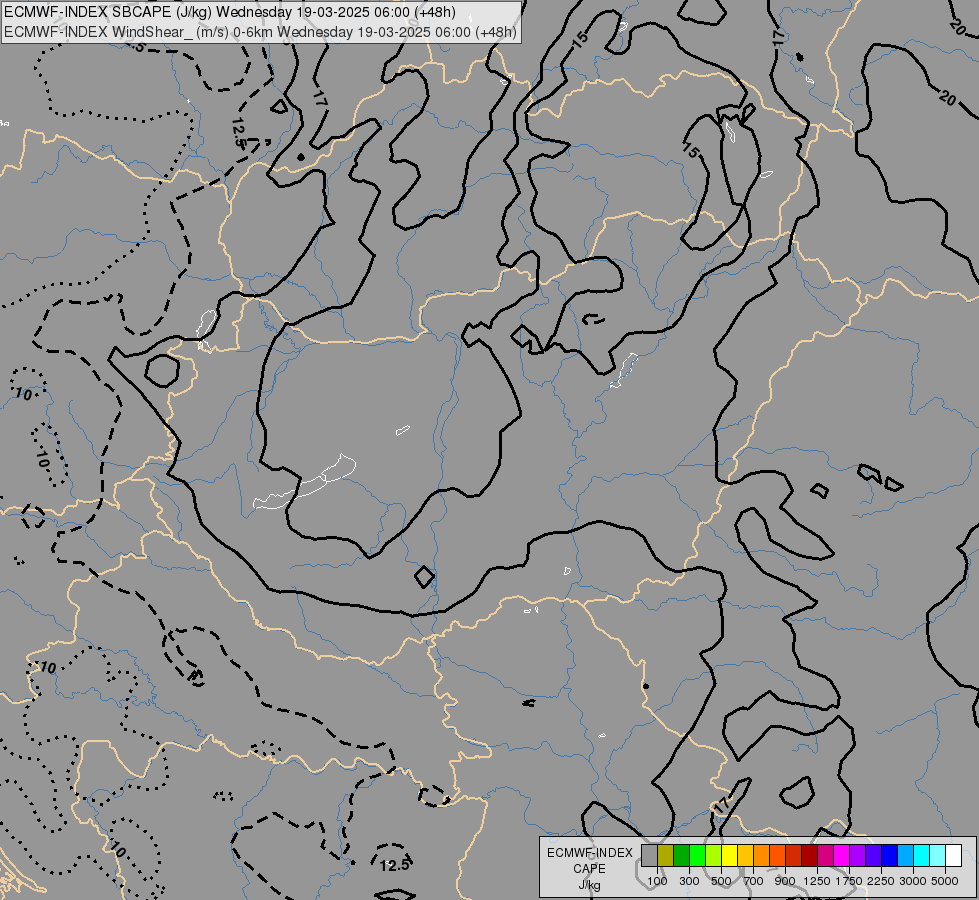Click the purple swatch right of 1750 tick
Screen dimensions: 979x900
tap(857, 856)
